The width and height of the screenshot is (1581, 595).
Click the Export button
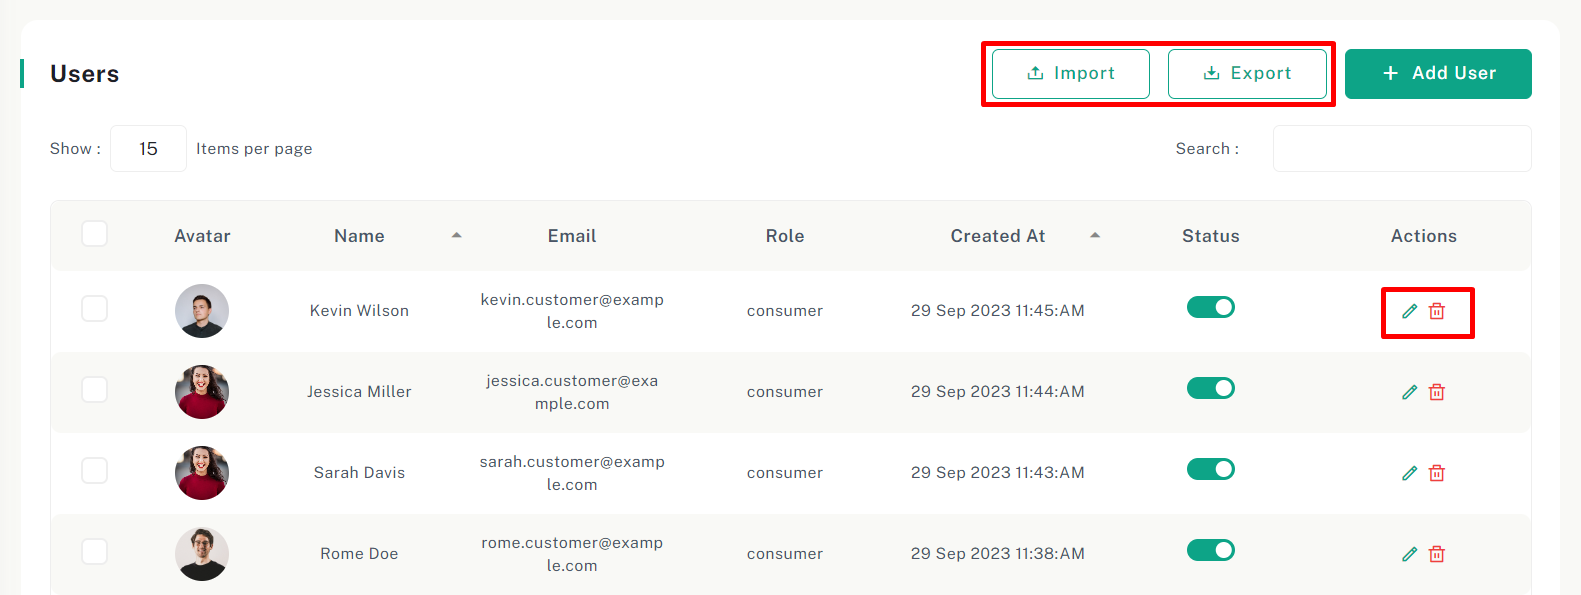click(1247, 74)
